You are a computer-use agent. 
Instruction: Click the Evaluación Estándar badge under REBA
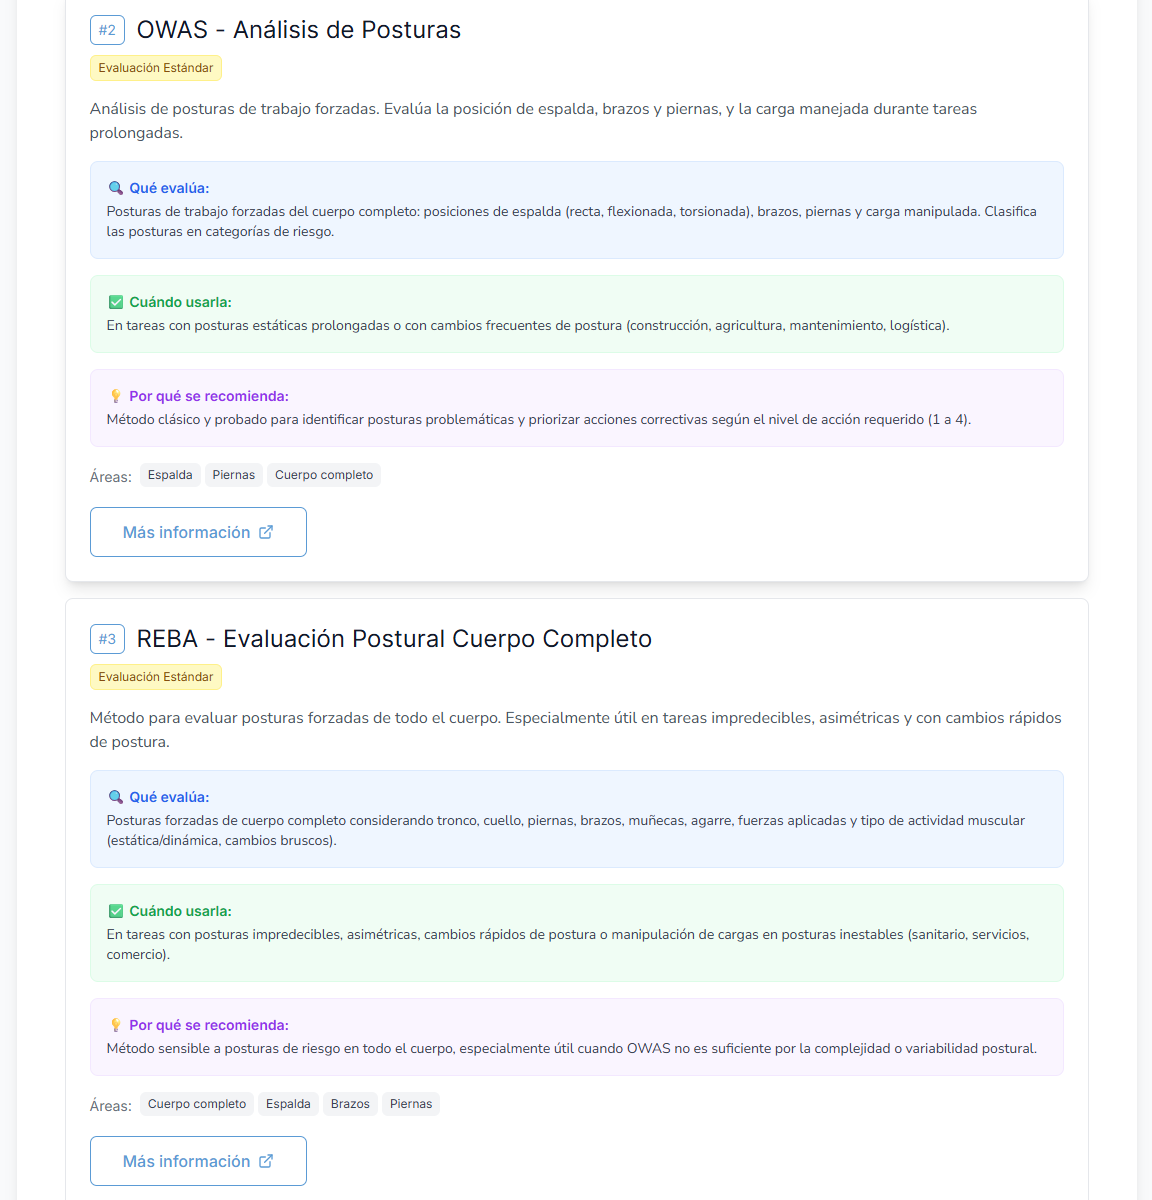coord(156,677)
